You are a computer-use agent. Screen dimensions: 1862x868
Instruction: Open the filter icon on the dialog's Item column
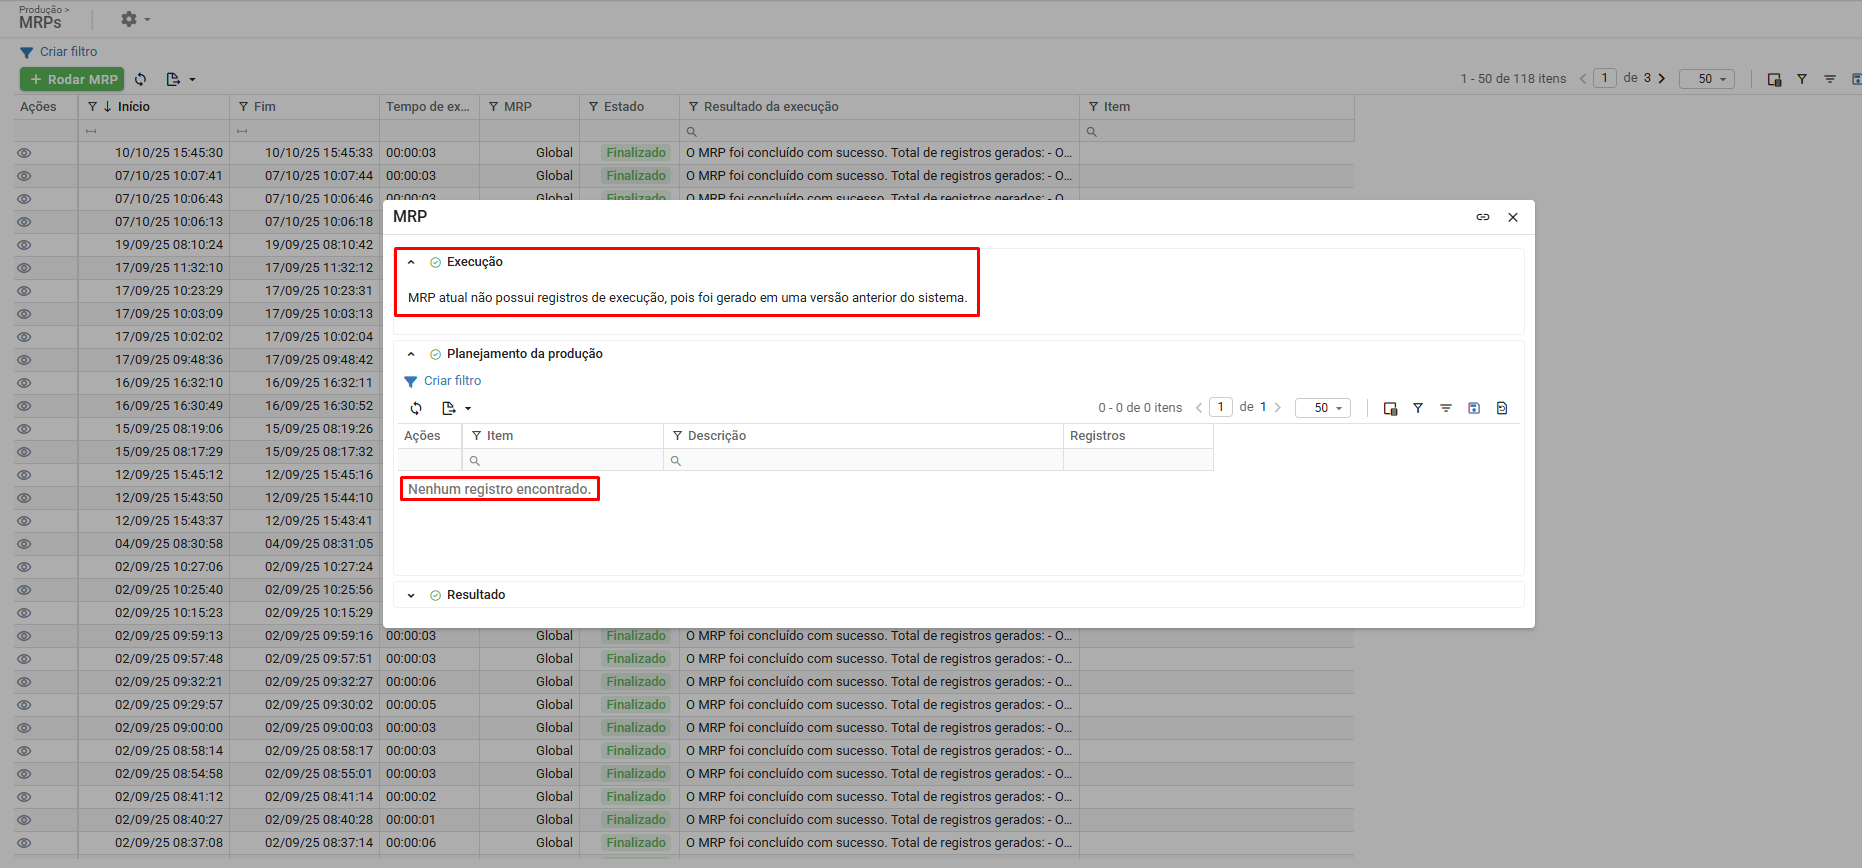477,436
